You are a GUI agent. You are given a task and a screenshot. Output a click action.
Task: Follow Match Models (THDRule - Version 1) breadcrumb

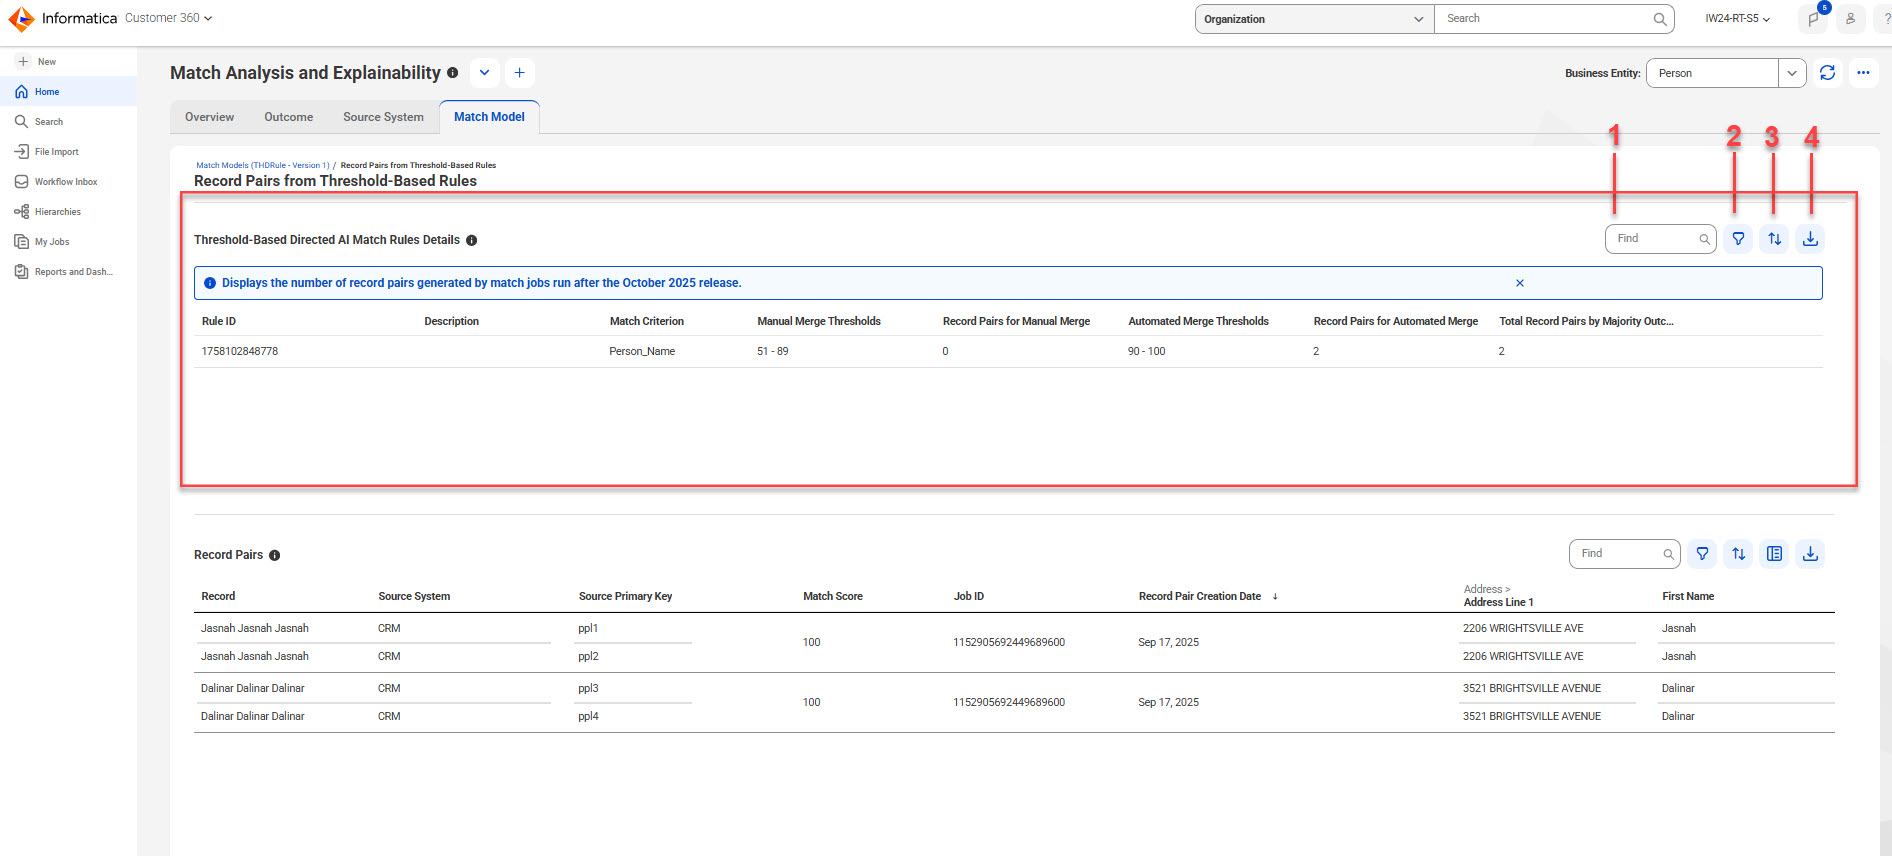pos(263,166)
